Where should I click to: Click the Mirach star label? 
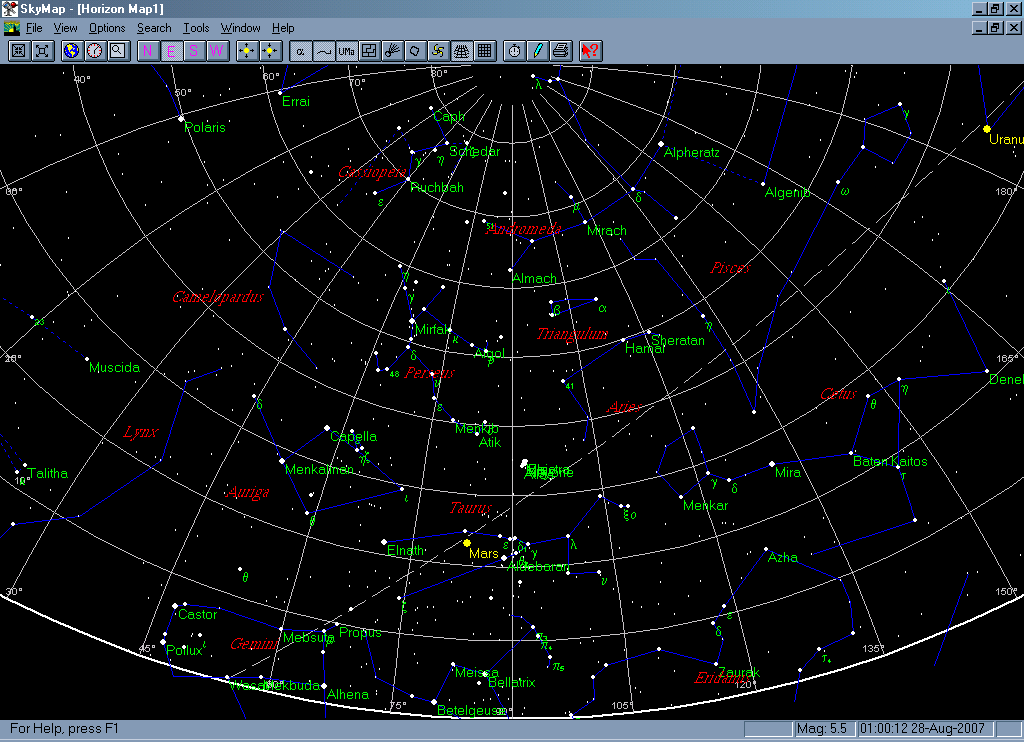point(607,231)
